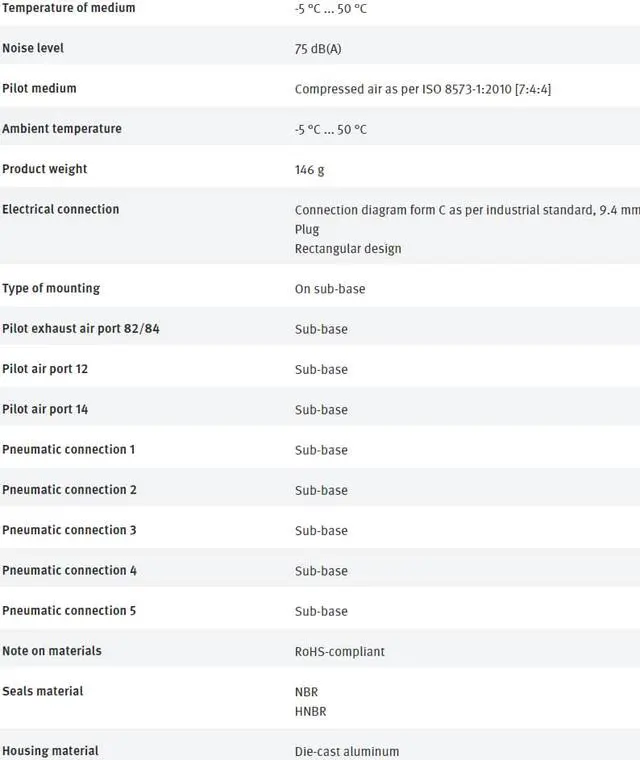Click the "Type of mounting" label
This screenshot has height=760, width=640.
[51, 288]
